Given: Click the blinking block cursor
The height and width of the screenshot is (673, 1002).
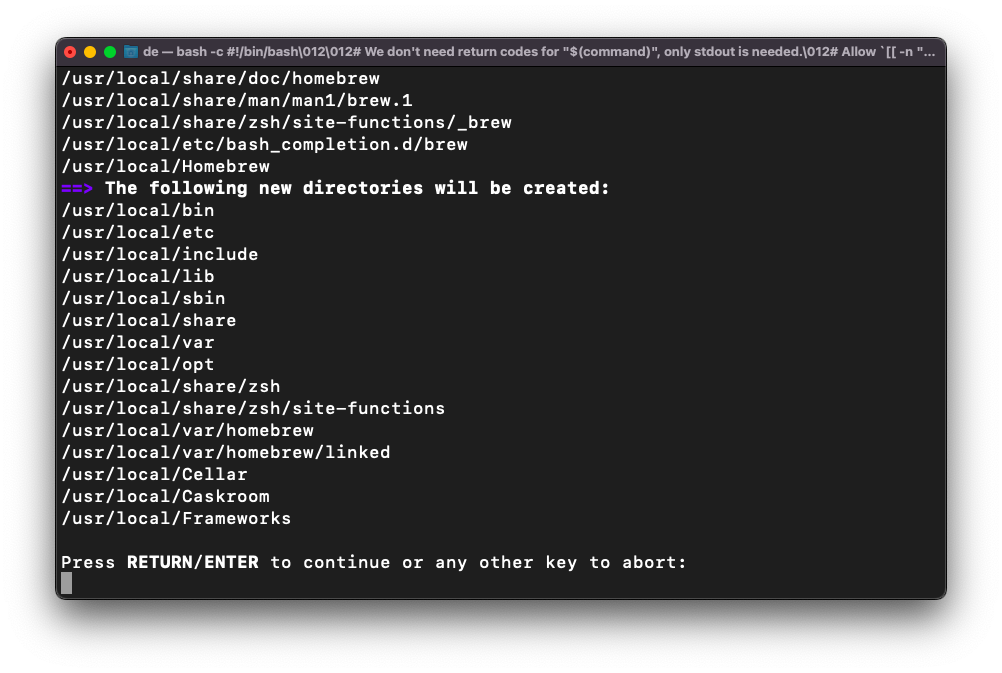Looking at the screenshot, I should pos(66,584).
